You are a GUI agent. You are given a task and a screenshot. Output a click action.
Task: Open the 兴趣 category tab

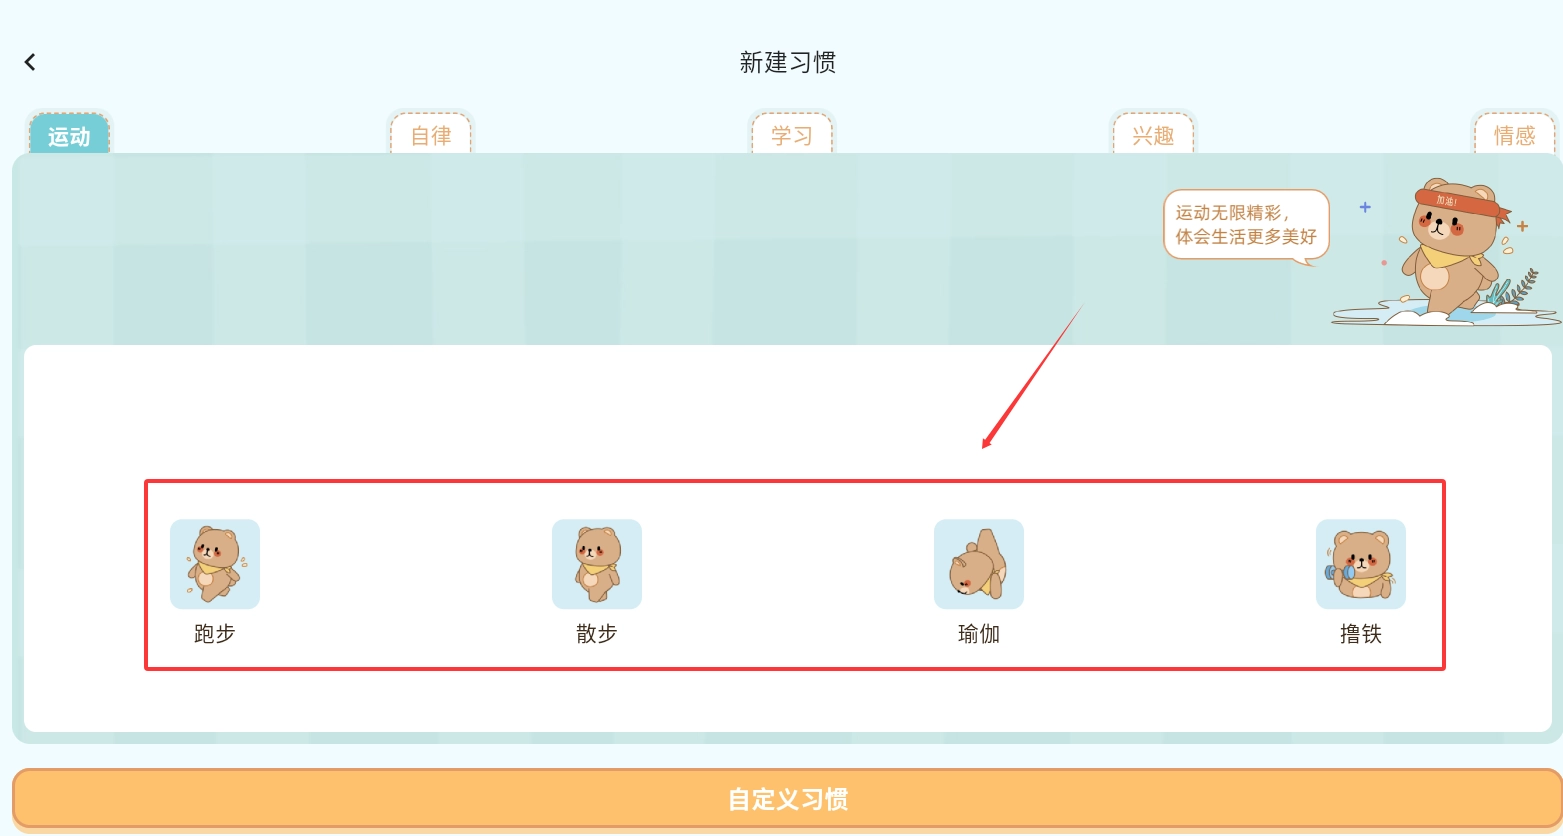coord(1153,134)
